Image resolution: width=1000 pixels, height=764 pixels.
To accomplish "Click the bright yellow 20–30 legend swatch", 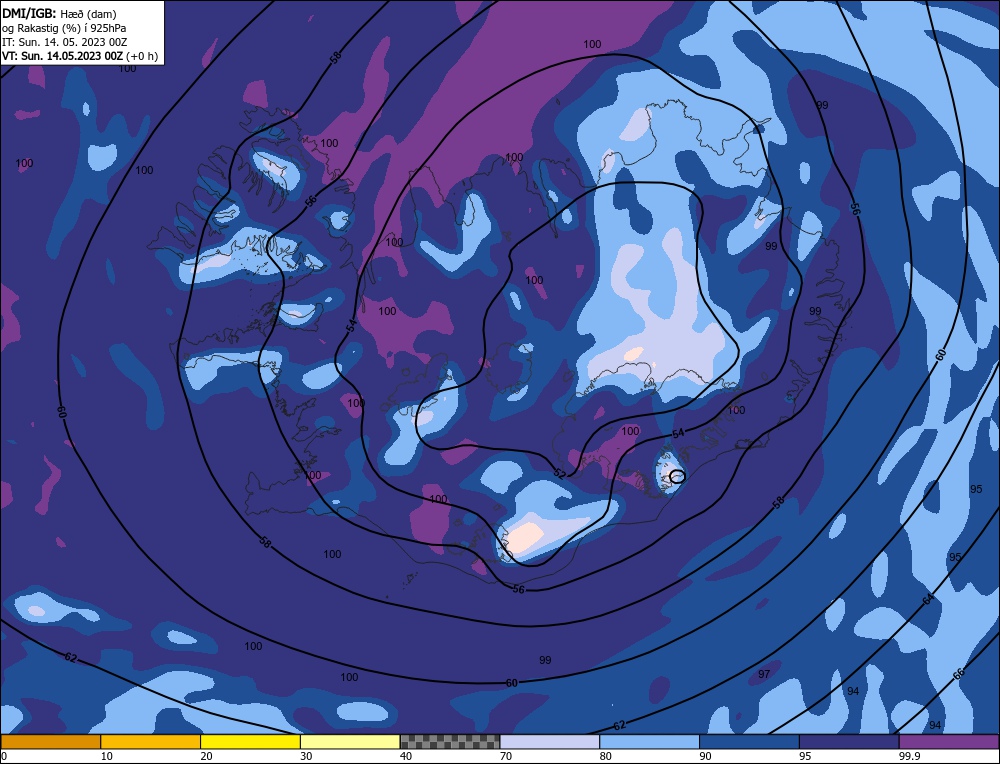I will coord(251,742).
